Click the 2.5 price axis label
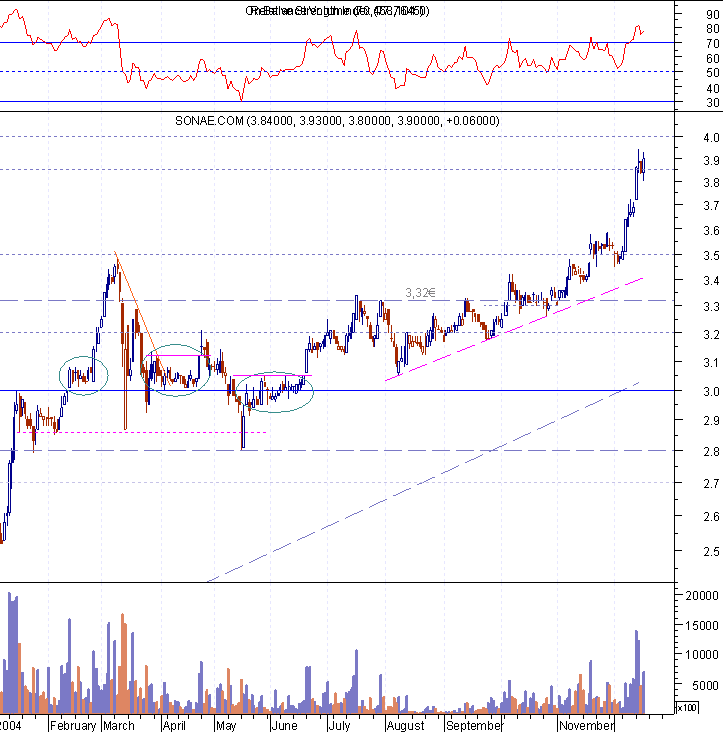The width and height of the screenshot is (723, 732). 711,551
